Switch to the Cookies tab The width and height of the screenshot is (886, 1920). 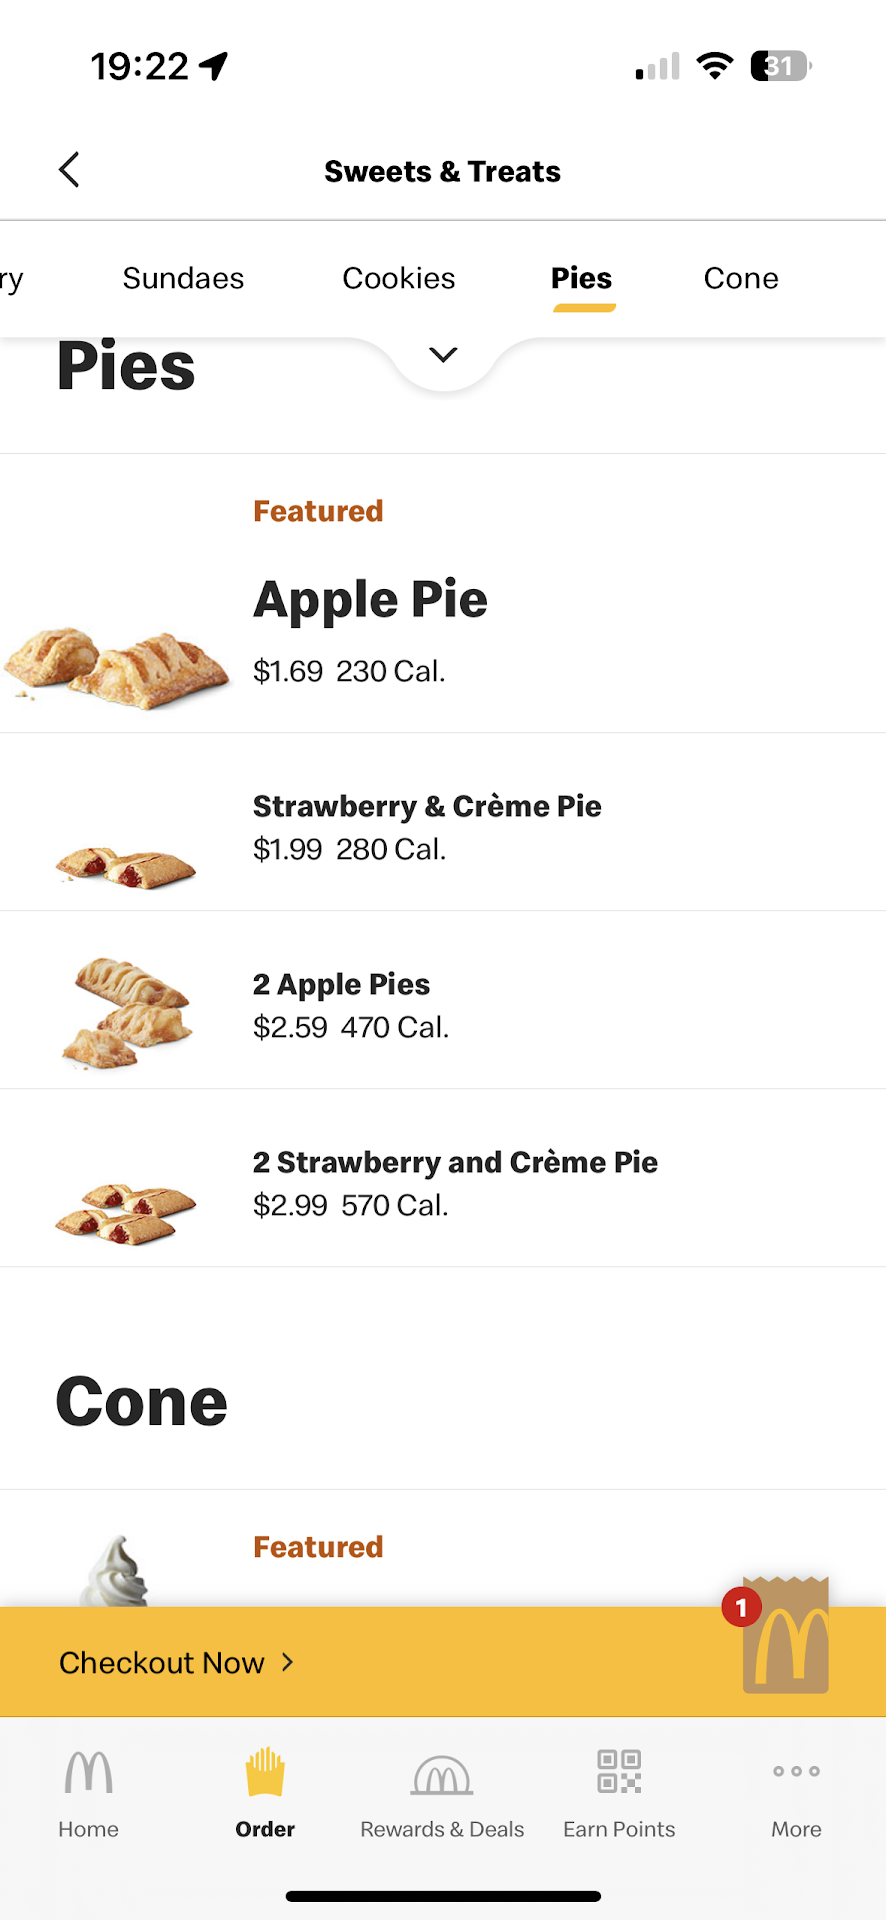coord(398,278)
